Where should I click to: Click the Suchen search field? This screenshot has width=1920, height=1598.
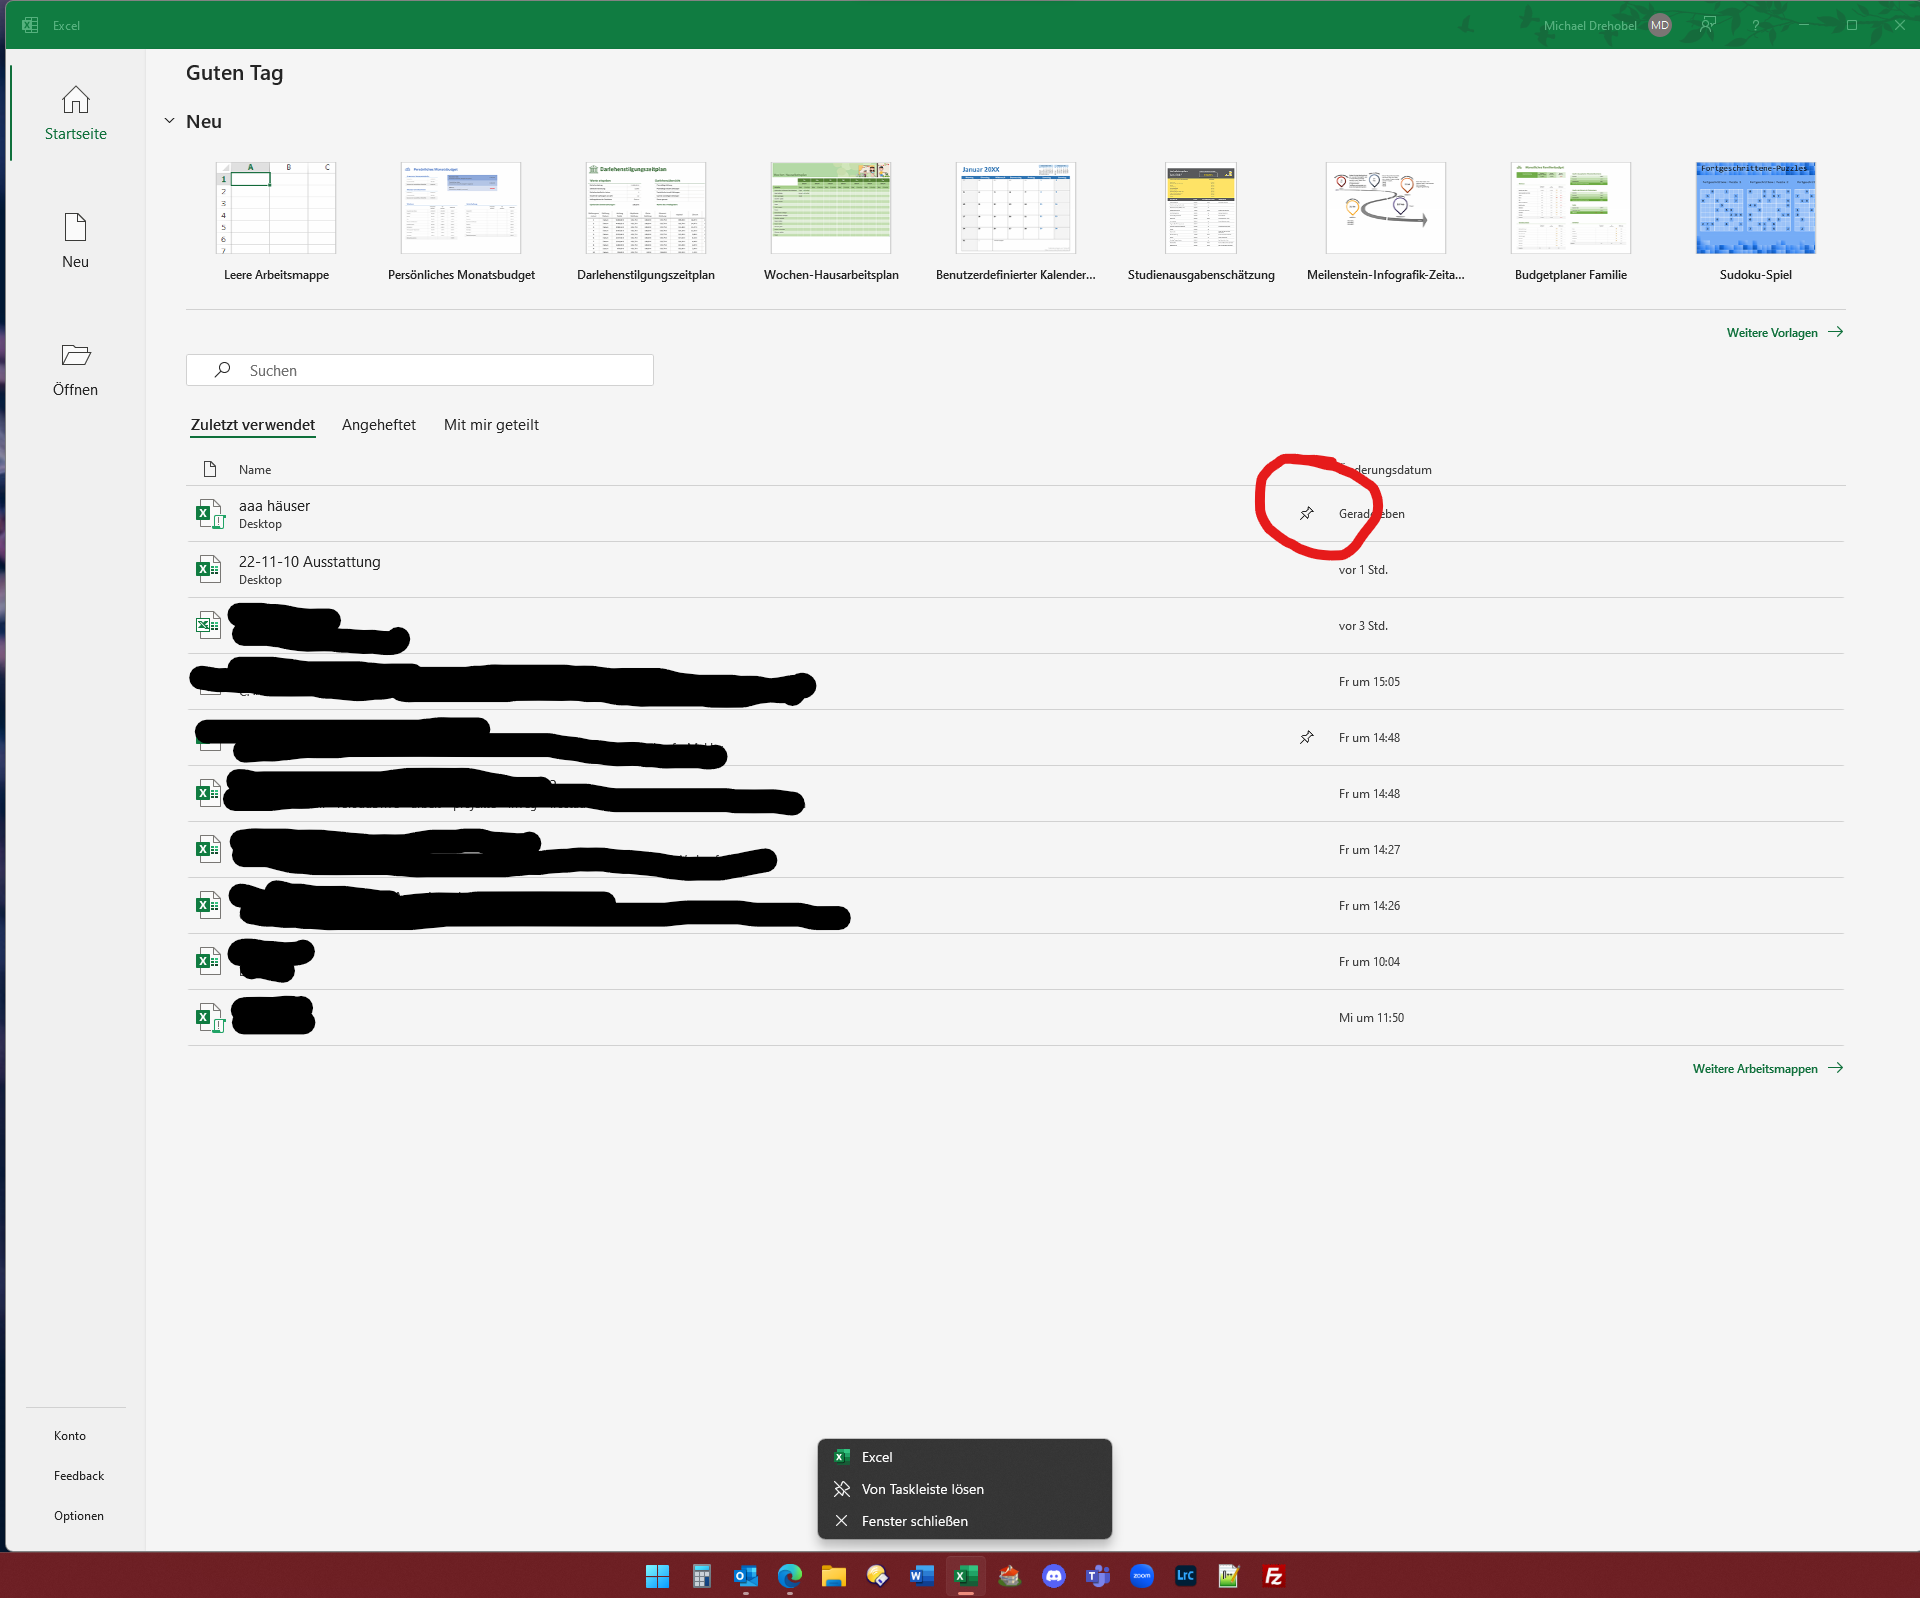(420, 370)
